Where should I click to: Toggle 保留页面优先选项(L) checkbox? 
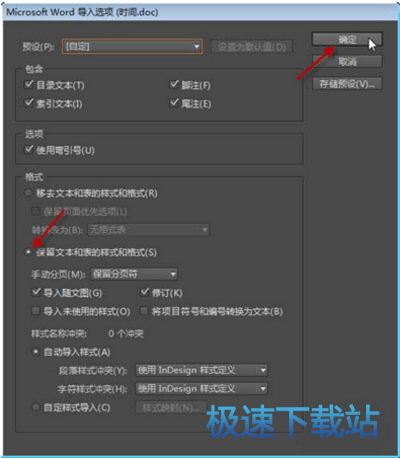[x=35, y=211]
